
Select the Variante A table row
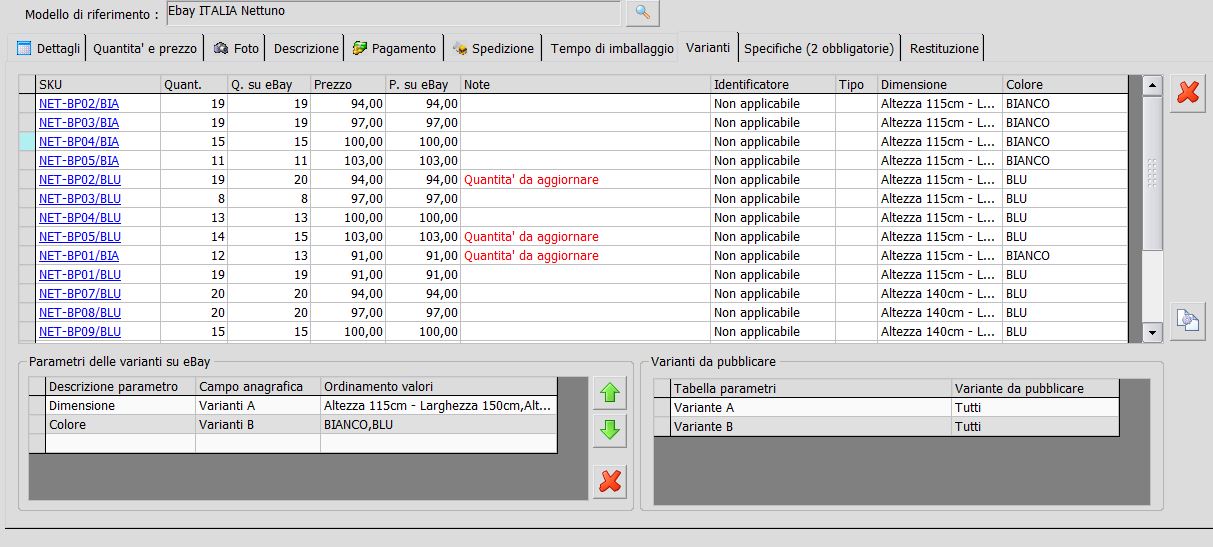pyautogui.click(x=886, y=407)
